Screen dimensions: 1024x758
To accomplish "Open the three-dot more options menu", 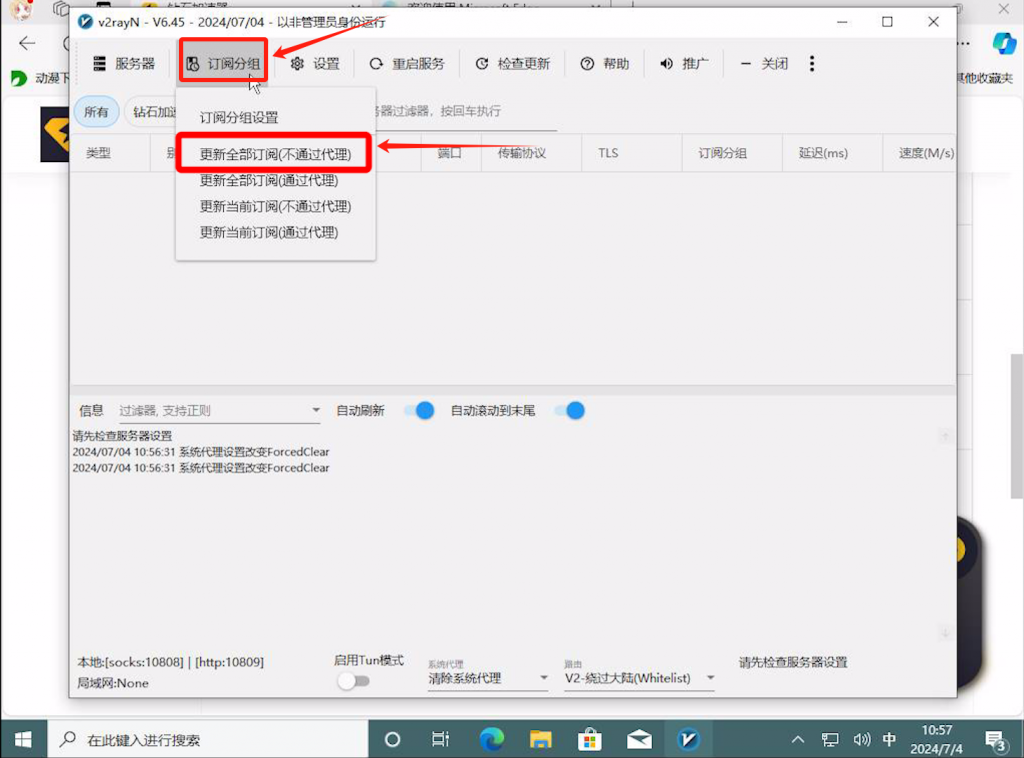I will [812, 63].
